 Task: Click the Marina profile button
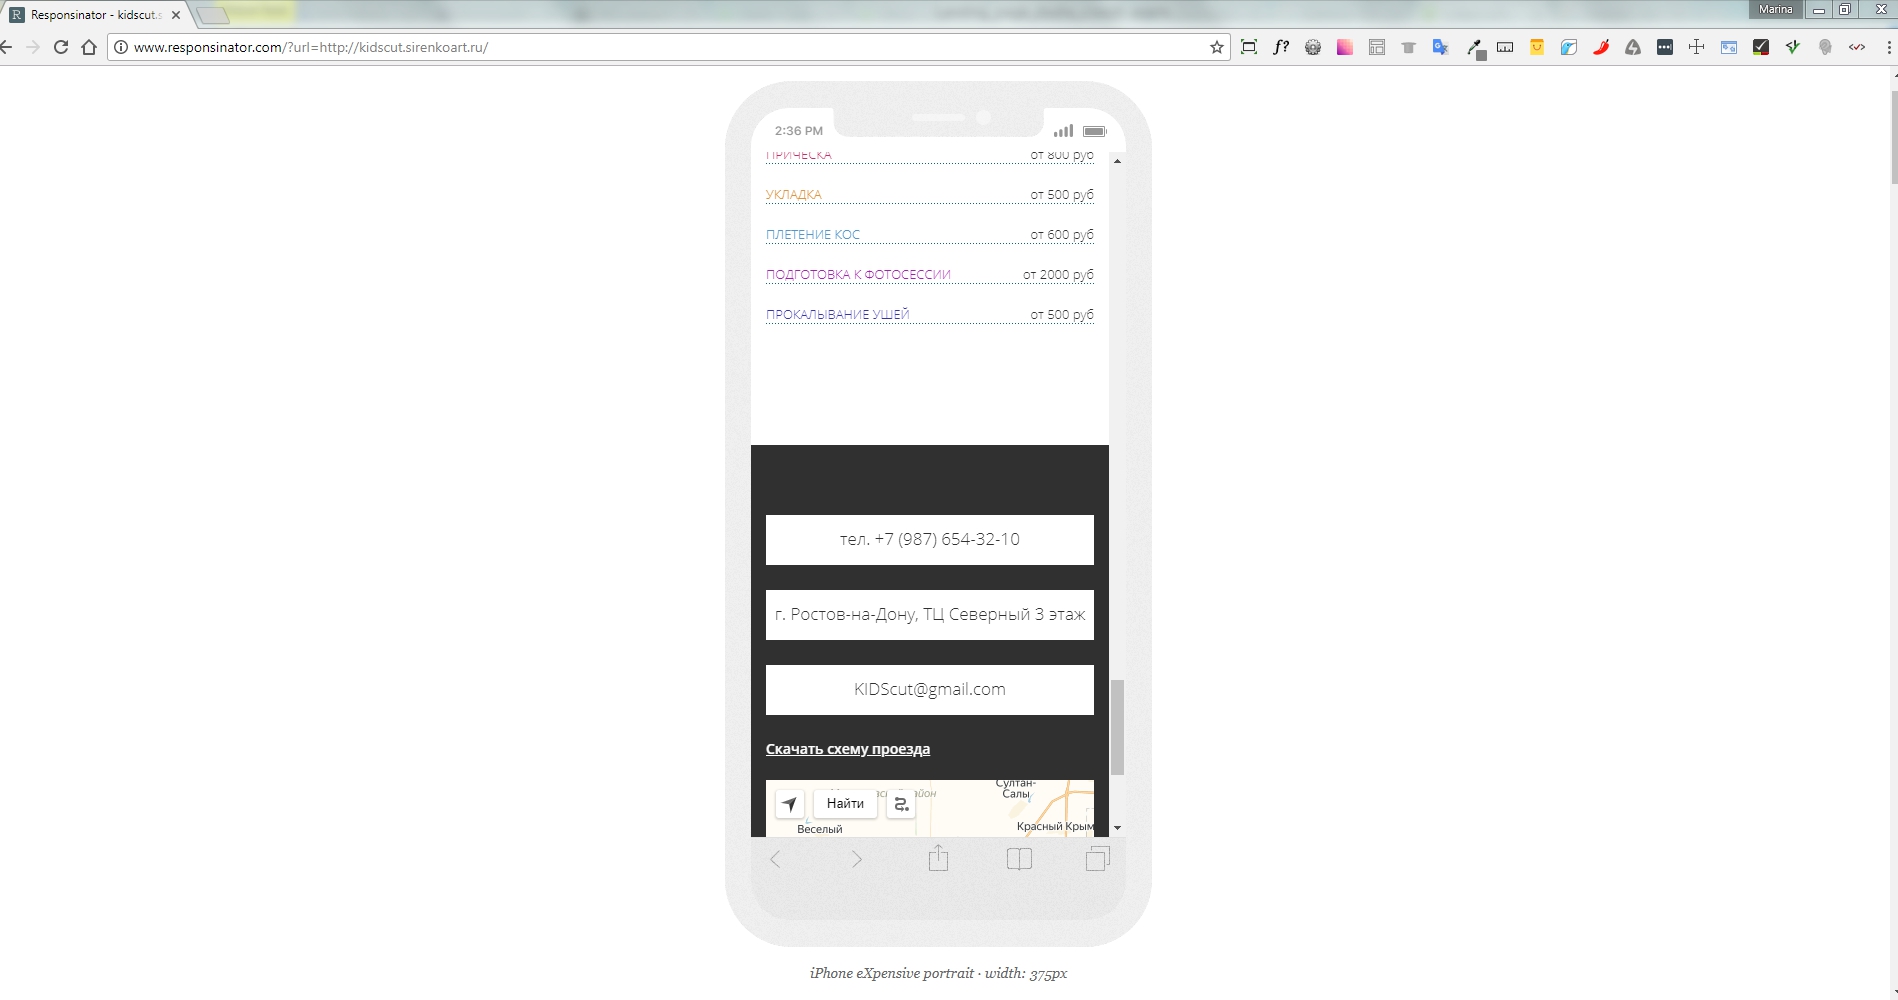click(x=1776, y=9)
